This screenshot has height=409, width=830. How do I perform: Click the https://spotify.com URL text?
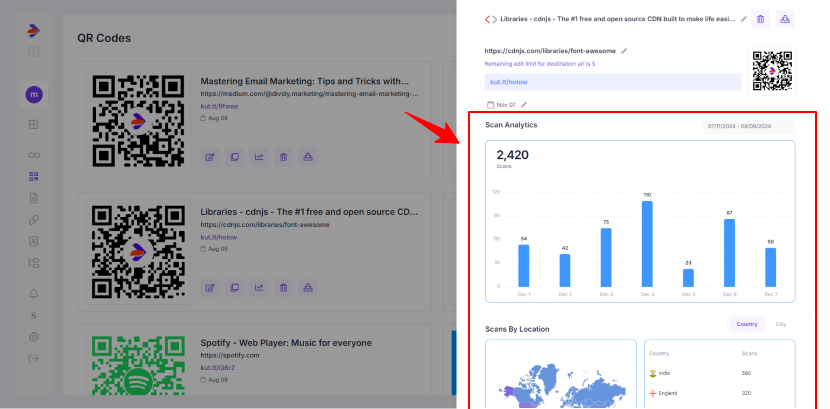(230, 356)
